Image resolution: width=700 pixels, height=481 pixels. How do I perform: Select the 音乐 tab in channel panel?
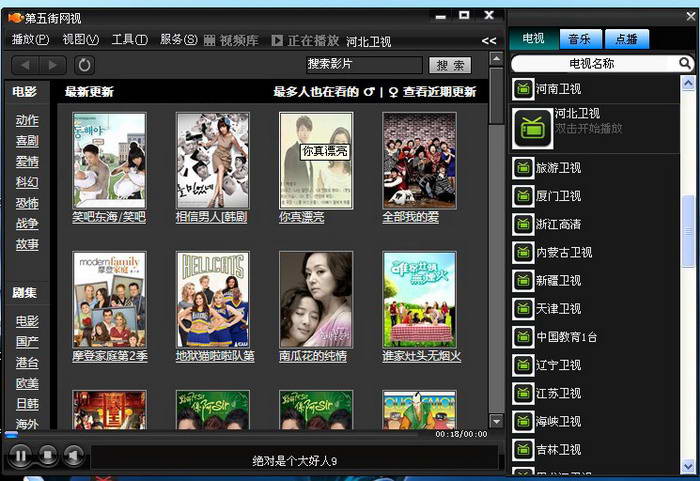[x=580, y=39]
